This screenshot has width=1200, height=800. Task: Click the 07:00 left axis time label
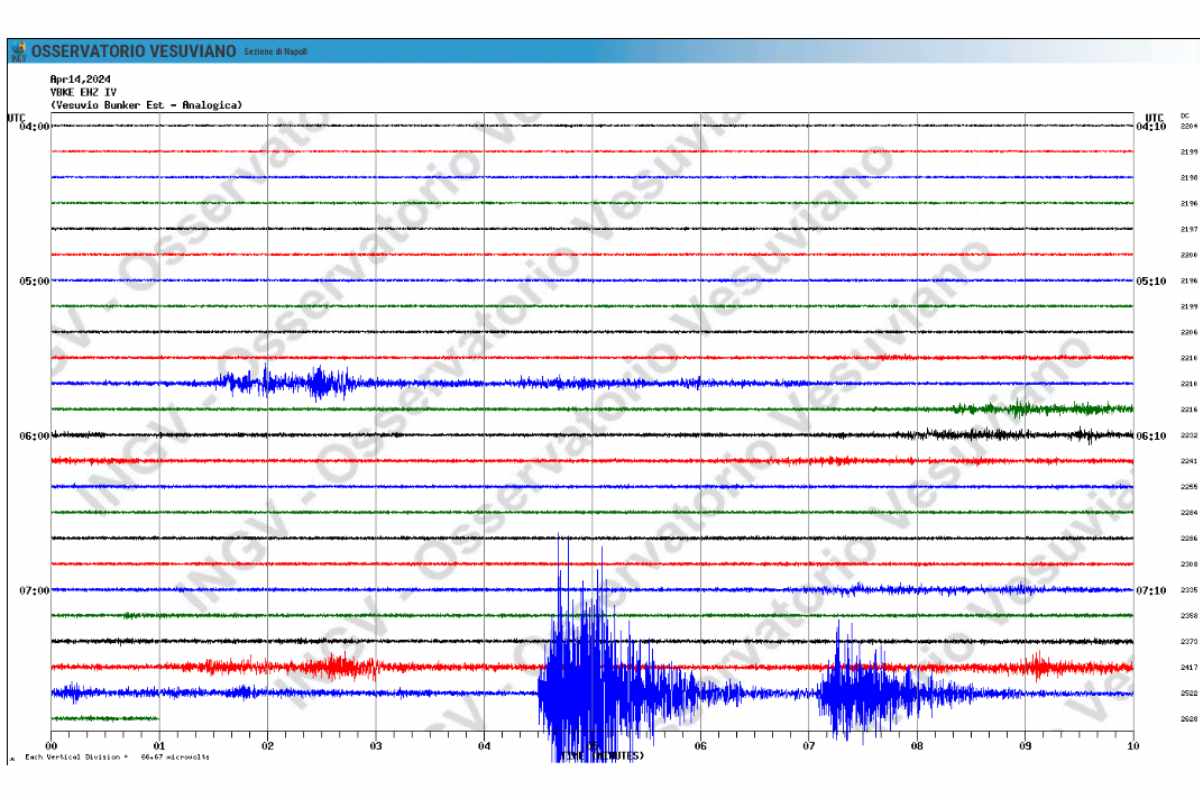[33, 590]
